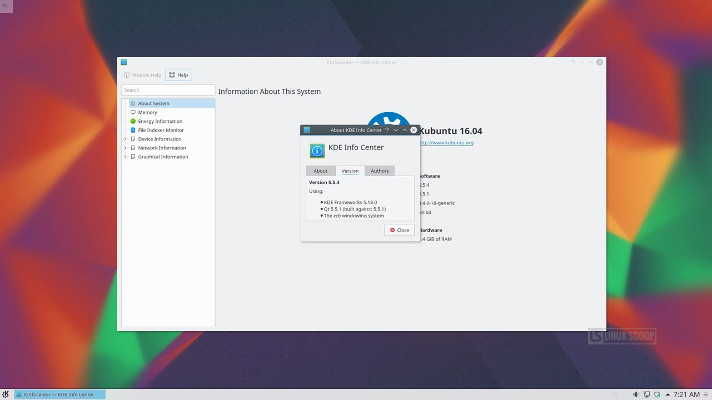Screen dimensions: 712x400
Task: Click the KInfoCenter taskbar entry
Action: (59, 395)
